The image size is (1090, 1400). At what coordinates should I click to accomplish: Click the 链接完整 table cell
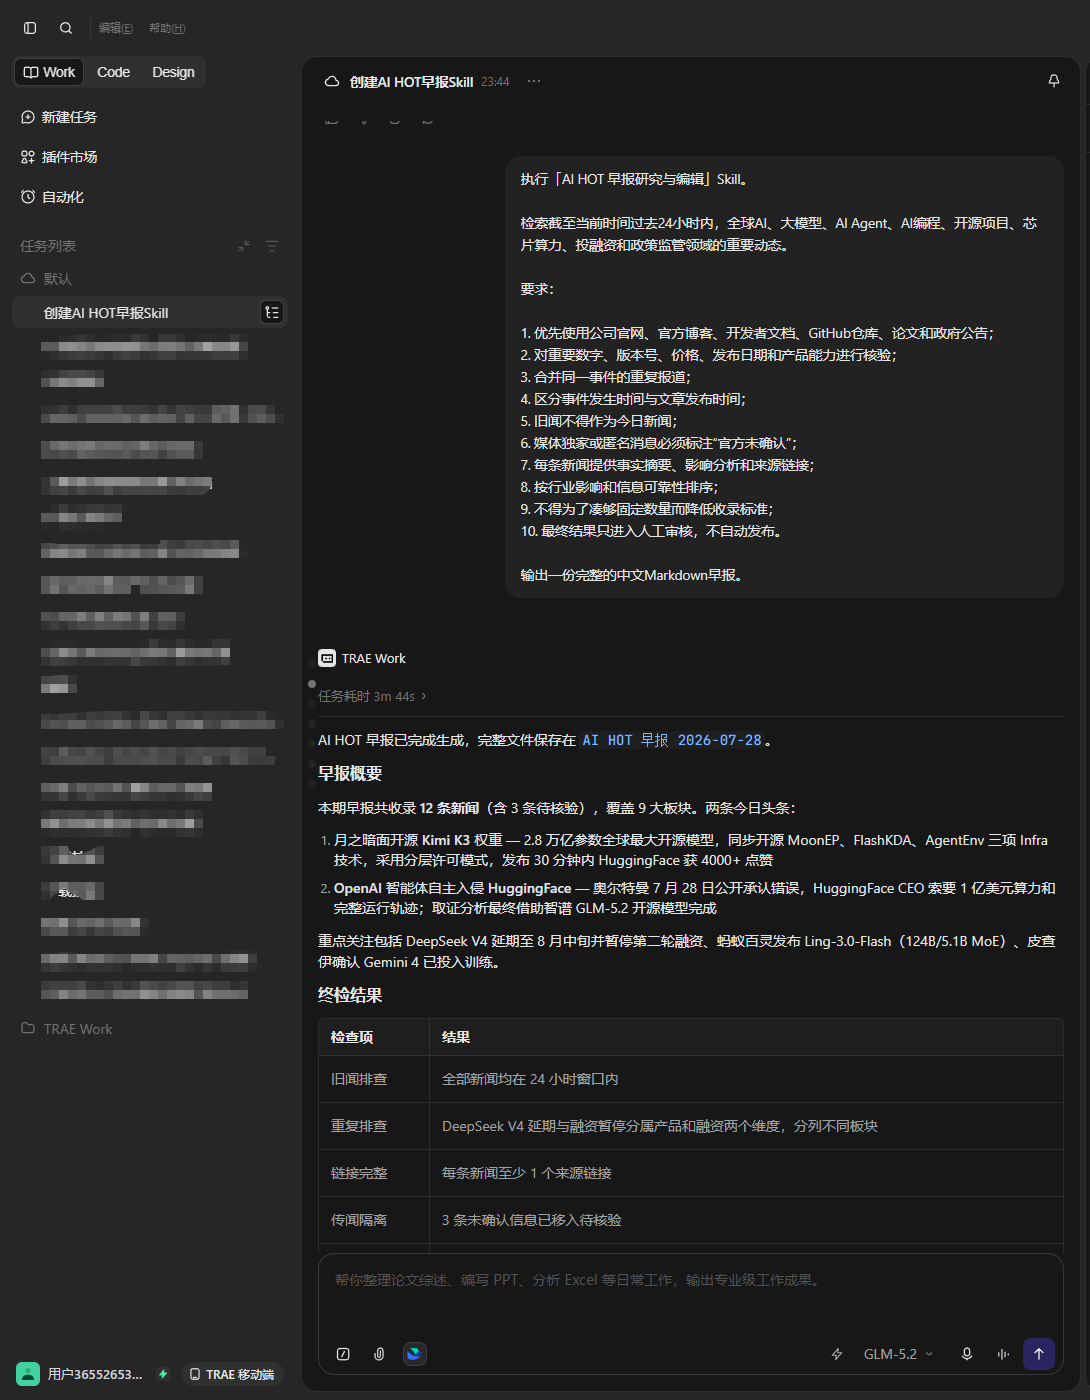374,1173
